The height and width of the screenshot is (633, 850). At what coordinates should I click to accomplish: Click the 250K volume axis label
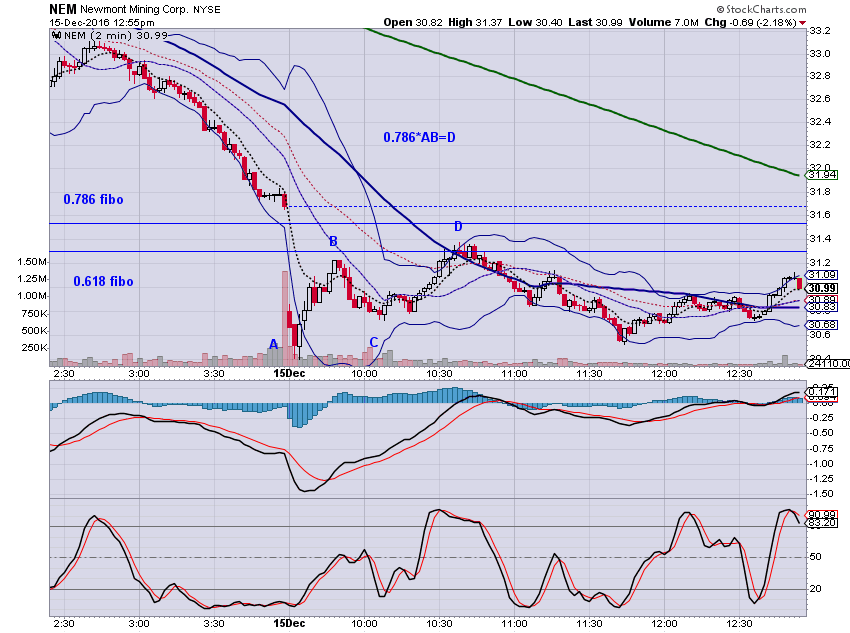pos(34,347)
